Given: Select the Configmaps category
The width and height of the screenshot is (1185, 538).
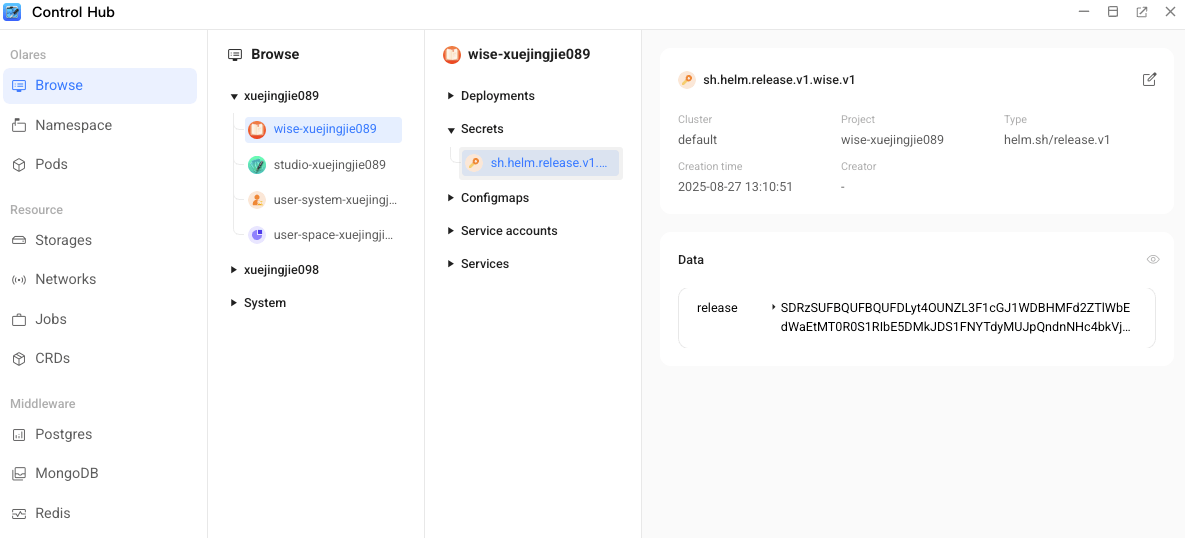Looking at the screenshot, I should click(x=494, y=198).
